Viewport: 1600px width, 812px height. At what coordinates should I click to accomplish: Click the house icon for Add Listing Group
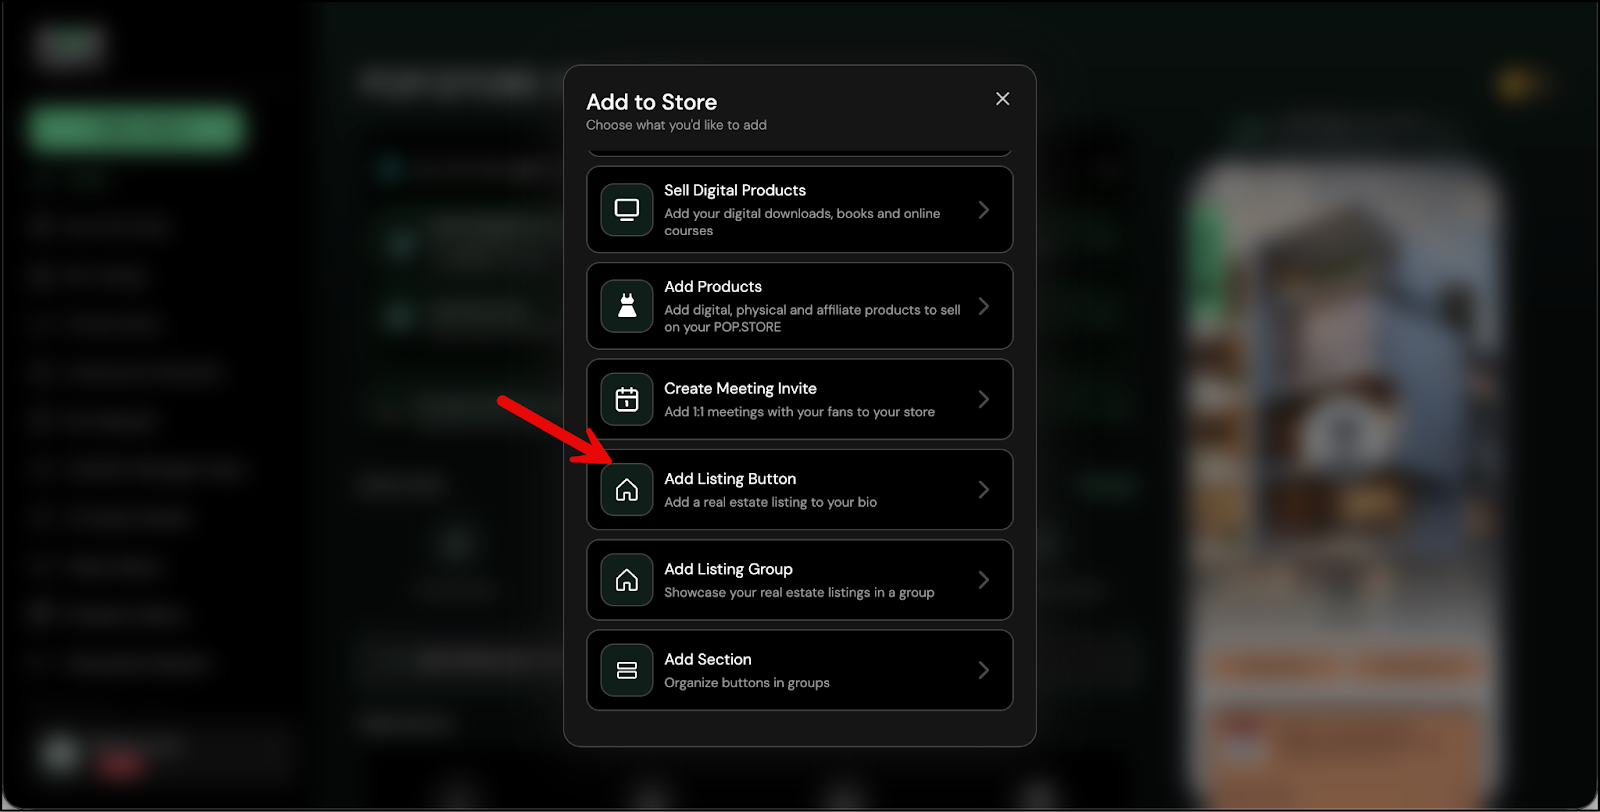627,580
